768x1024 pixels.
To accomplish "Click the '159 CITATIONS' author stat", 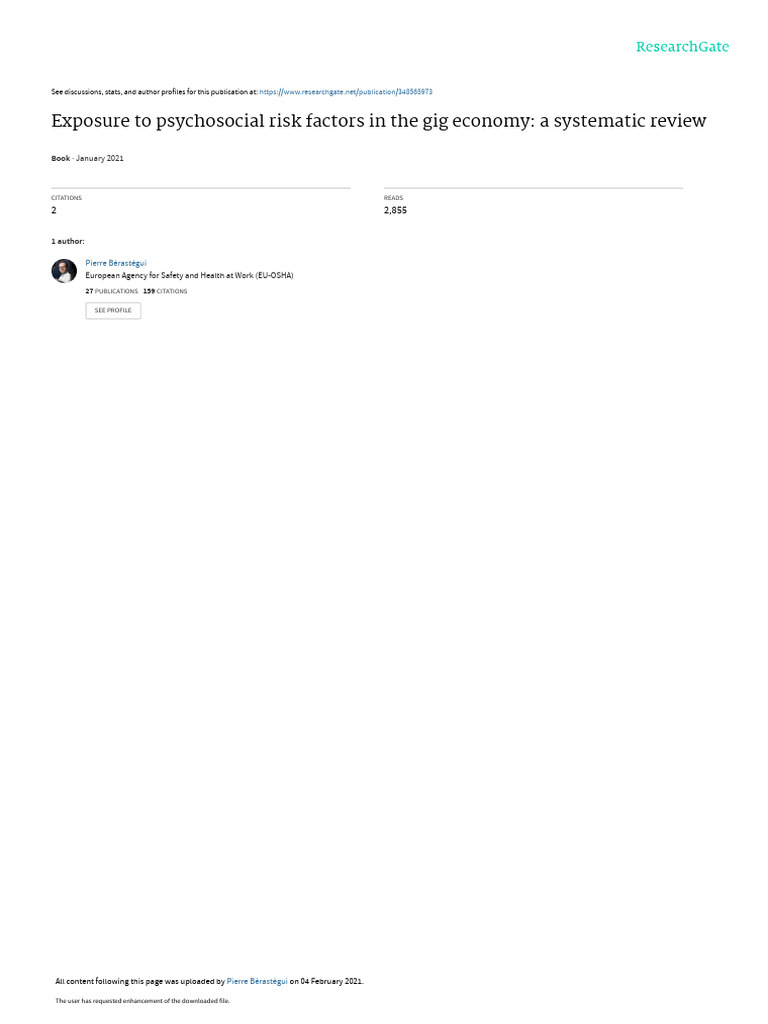I will (x=165, y=291).
